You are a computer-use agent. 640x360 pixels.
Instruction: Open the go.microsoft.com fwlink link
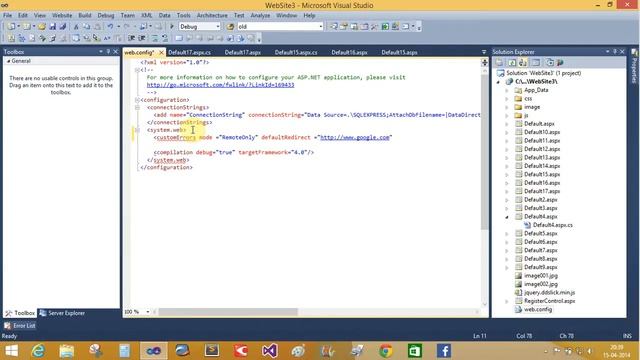(x=220, y=85)
